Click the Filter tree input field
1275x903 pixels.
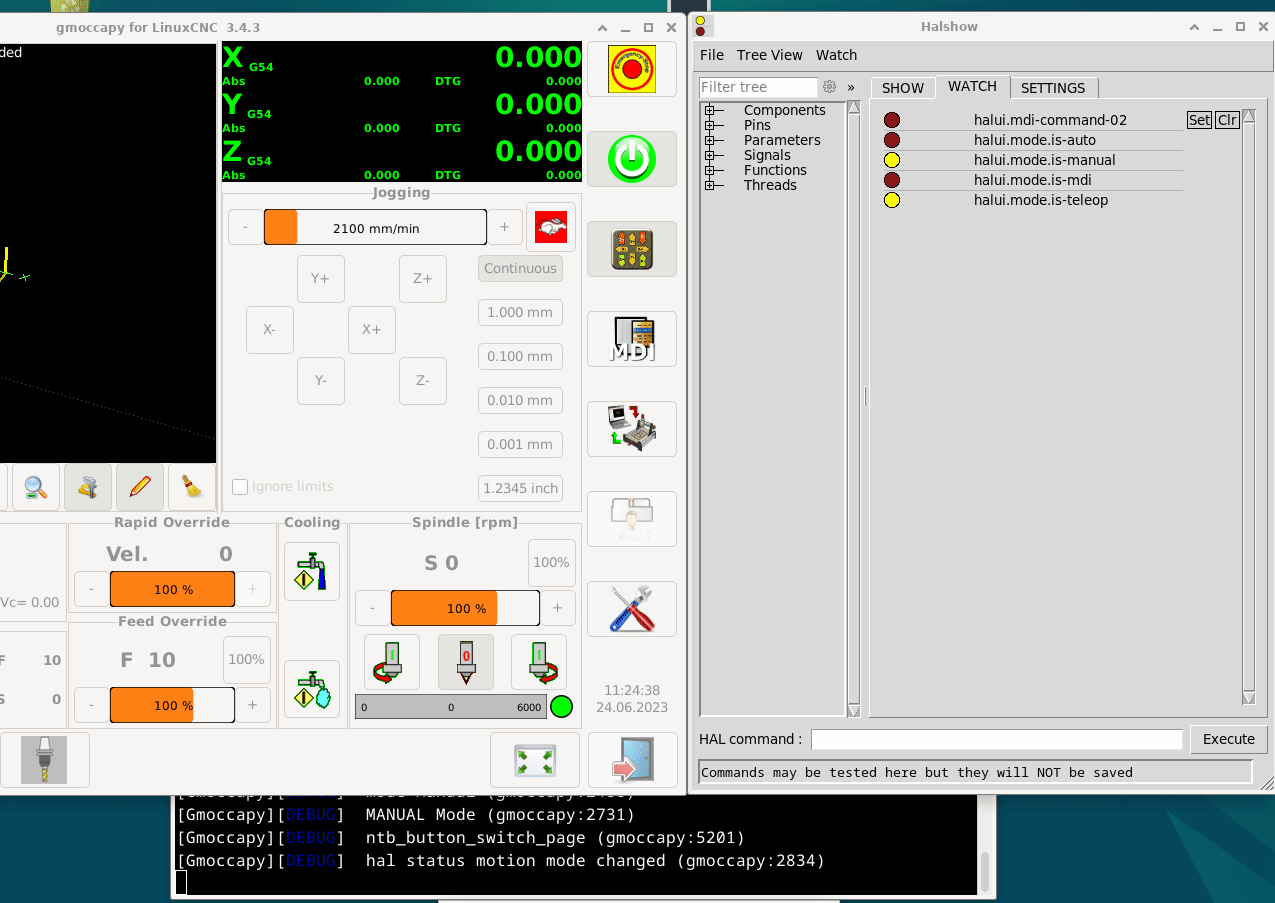click(758, 87)
